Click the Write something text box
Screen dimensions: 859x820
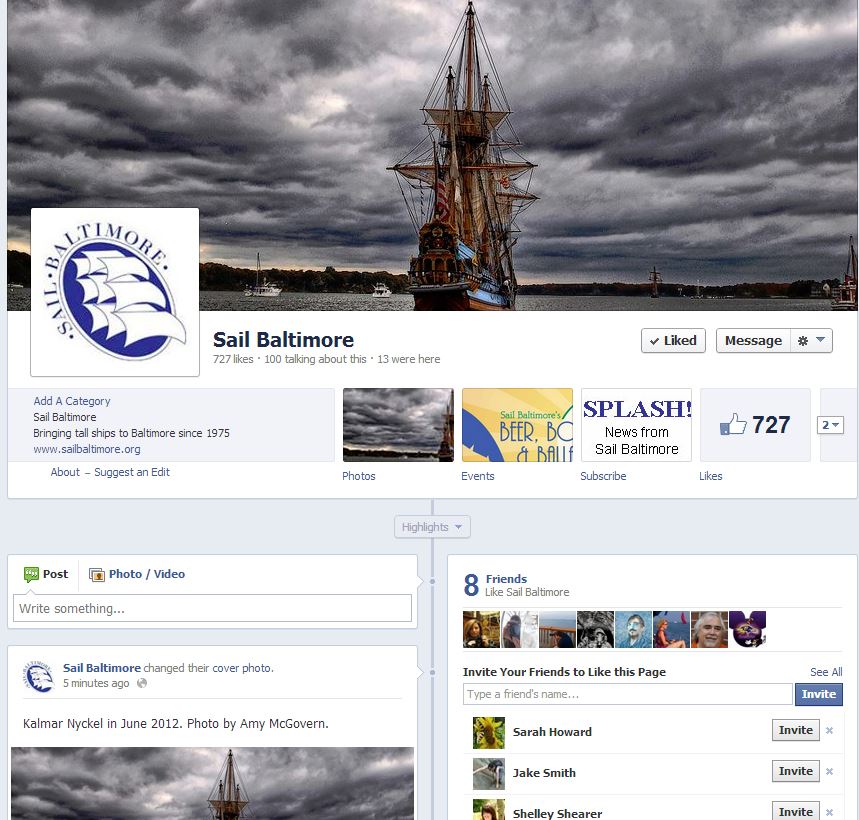click(213, 608)
